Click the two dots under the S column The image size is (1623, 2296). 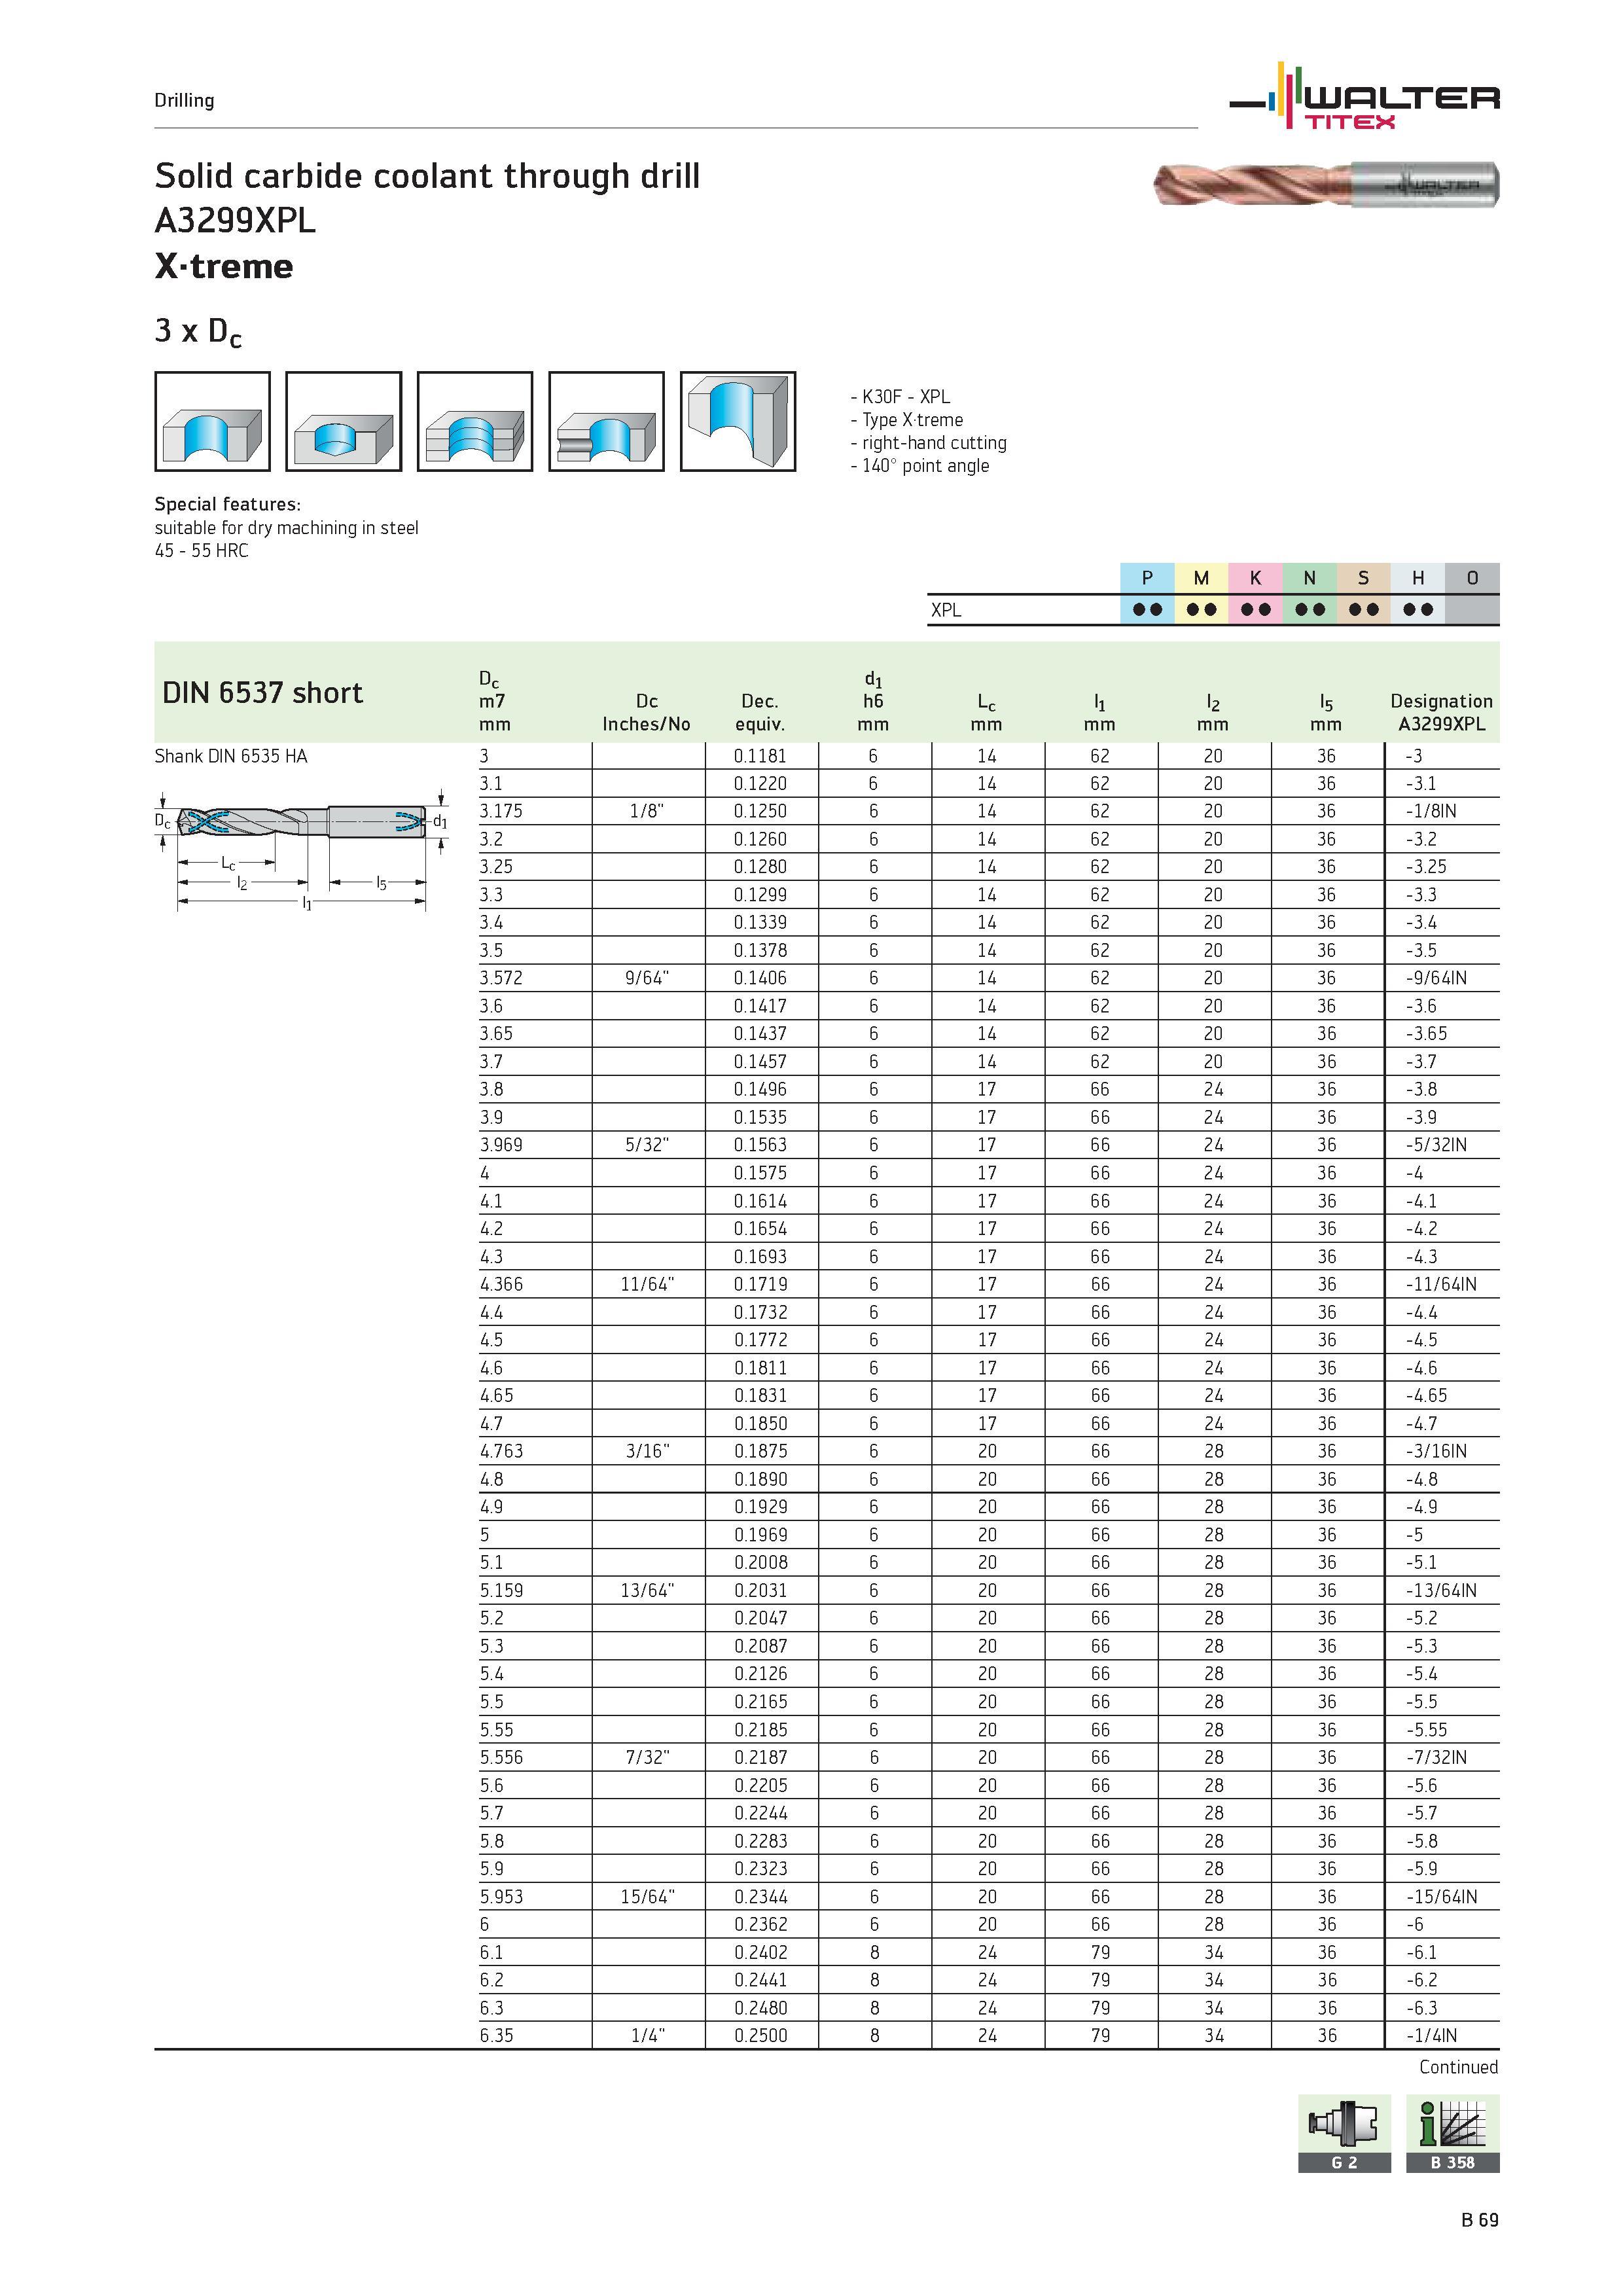(1363, 609)
